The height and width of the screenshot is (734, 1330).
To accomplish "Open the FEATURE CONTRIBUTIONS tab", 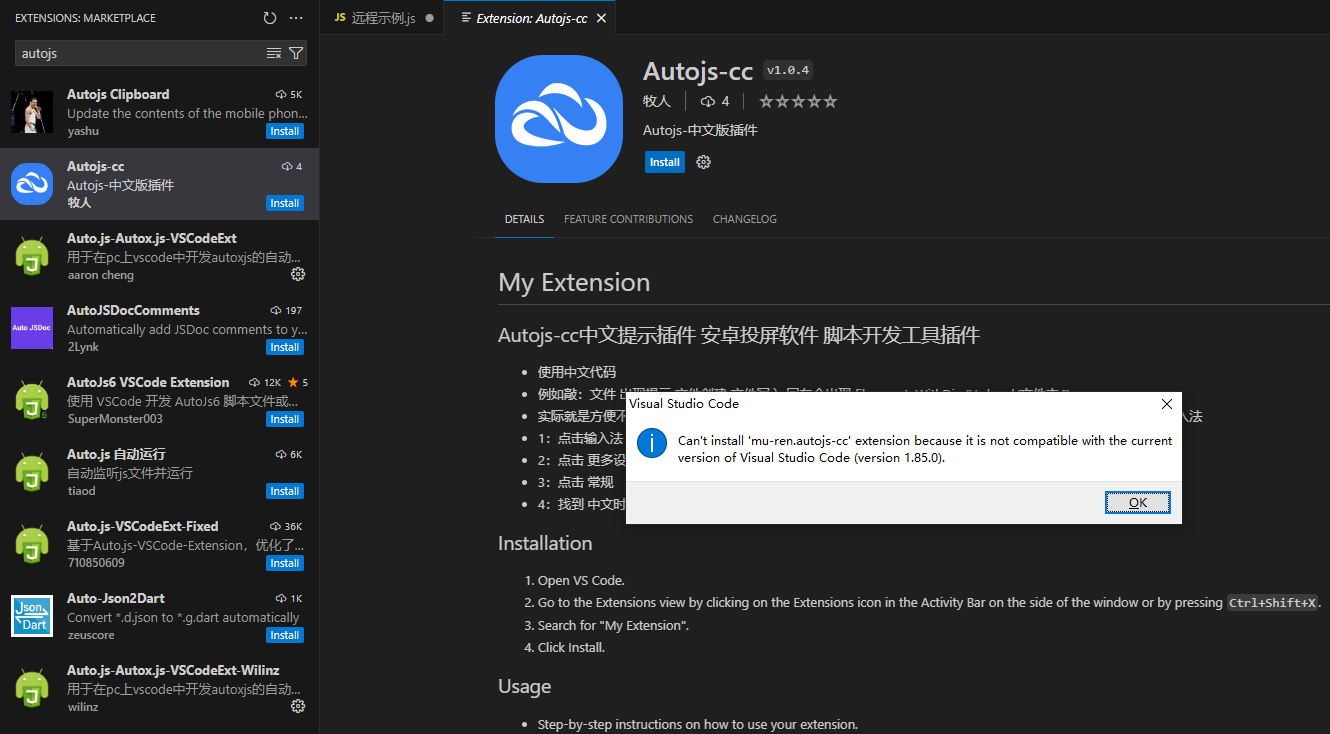I will click(628, 219).
